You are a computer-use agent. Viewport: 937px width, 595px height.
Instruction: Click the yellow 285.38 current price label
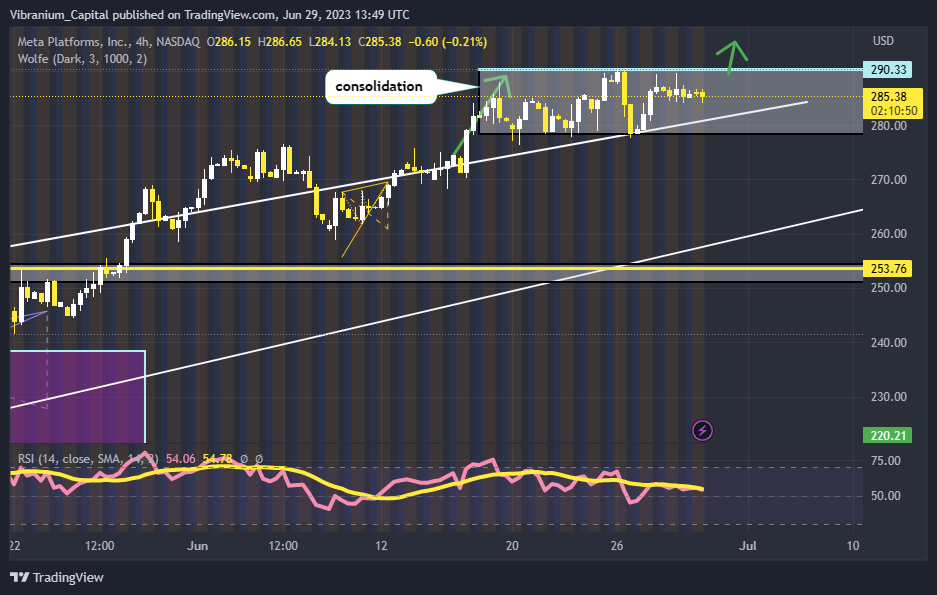889,96
